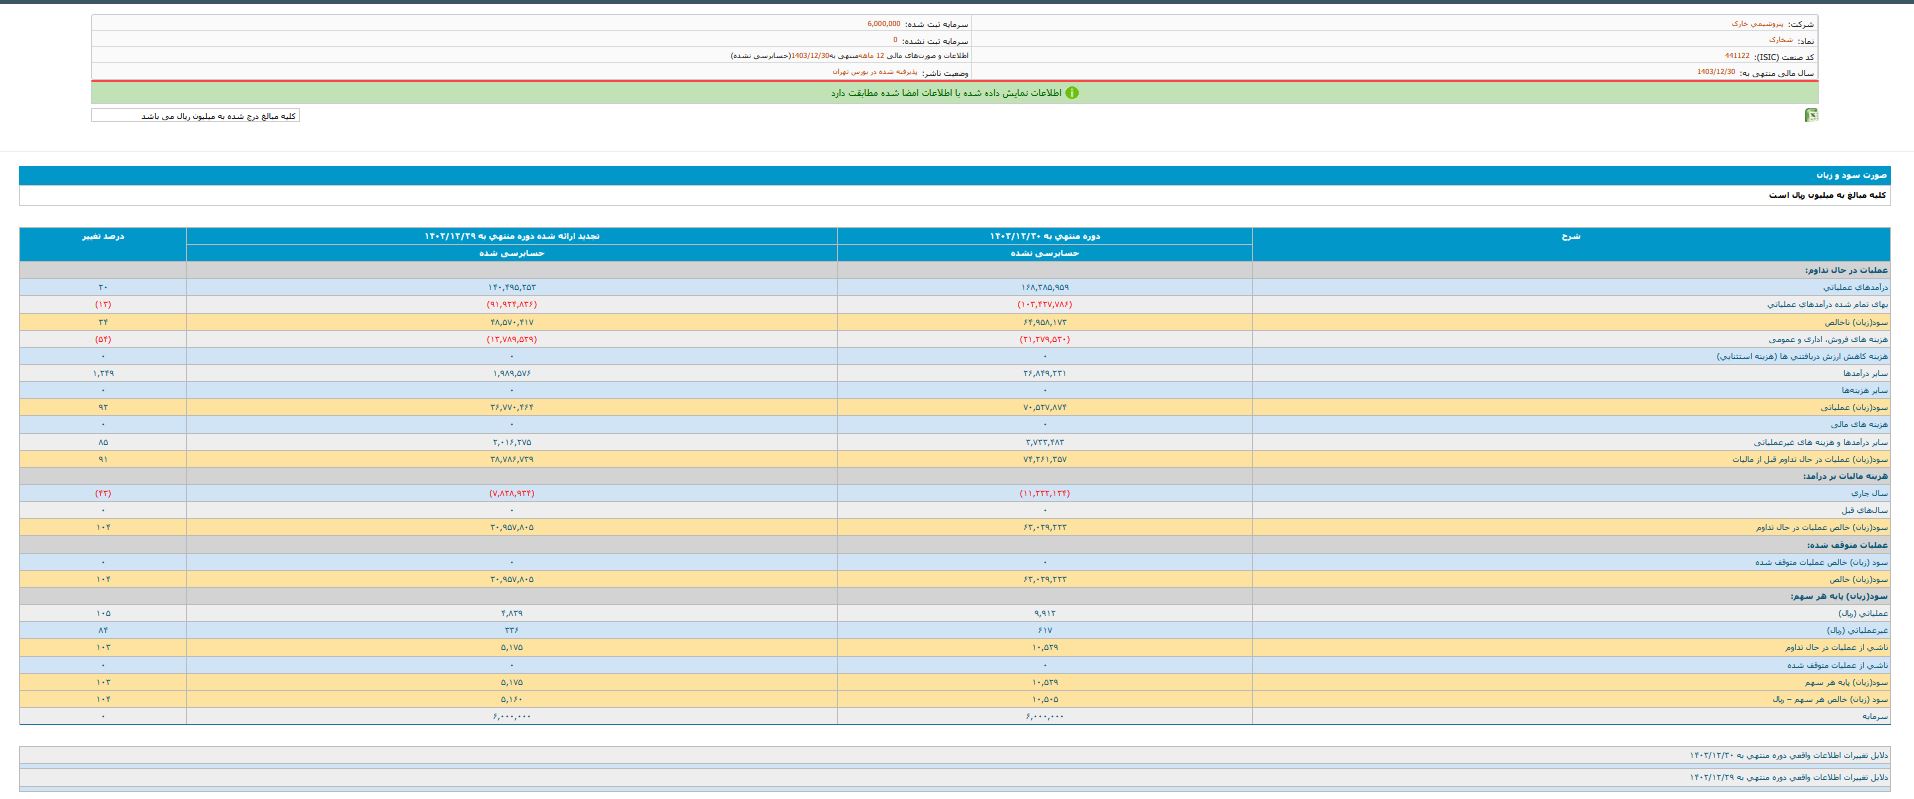Click audited value in the غیرعملیاتی (ریال) row
Screen dimensions: 1914x799
(512, 630)
